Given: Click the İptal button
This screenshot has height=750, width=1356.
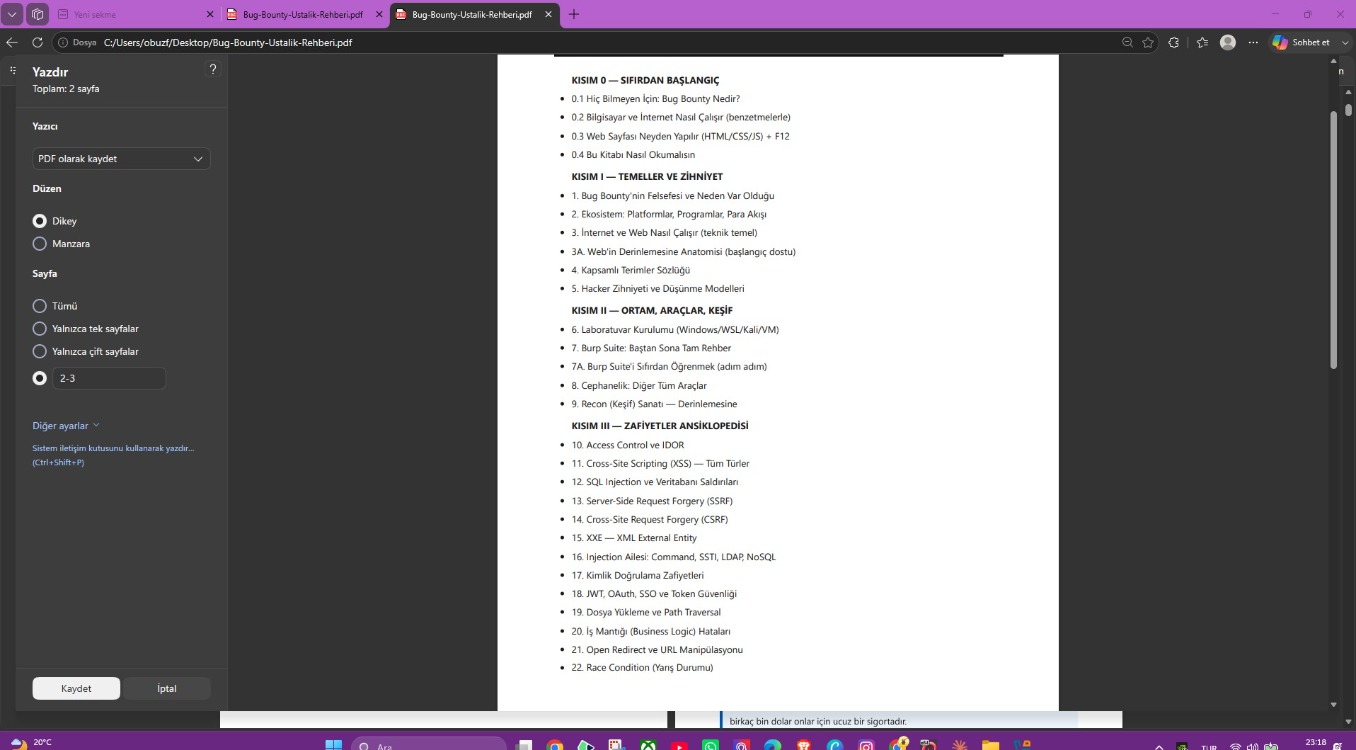Looking at the screenshot, I should (x=167, y=688).
